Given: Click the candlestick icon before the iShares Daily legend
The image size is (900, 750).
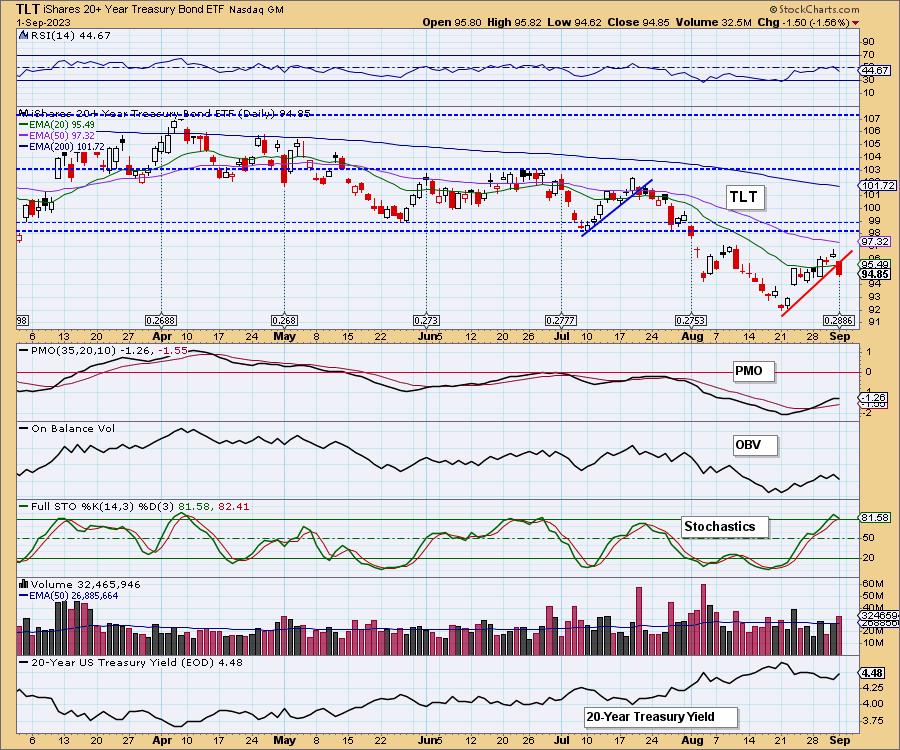Looking at the screenshot, I should tap(23, 113).
